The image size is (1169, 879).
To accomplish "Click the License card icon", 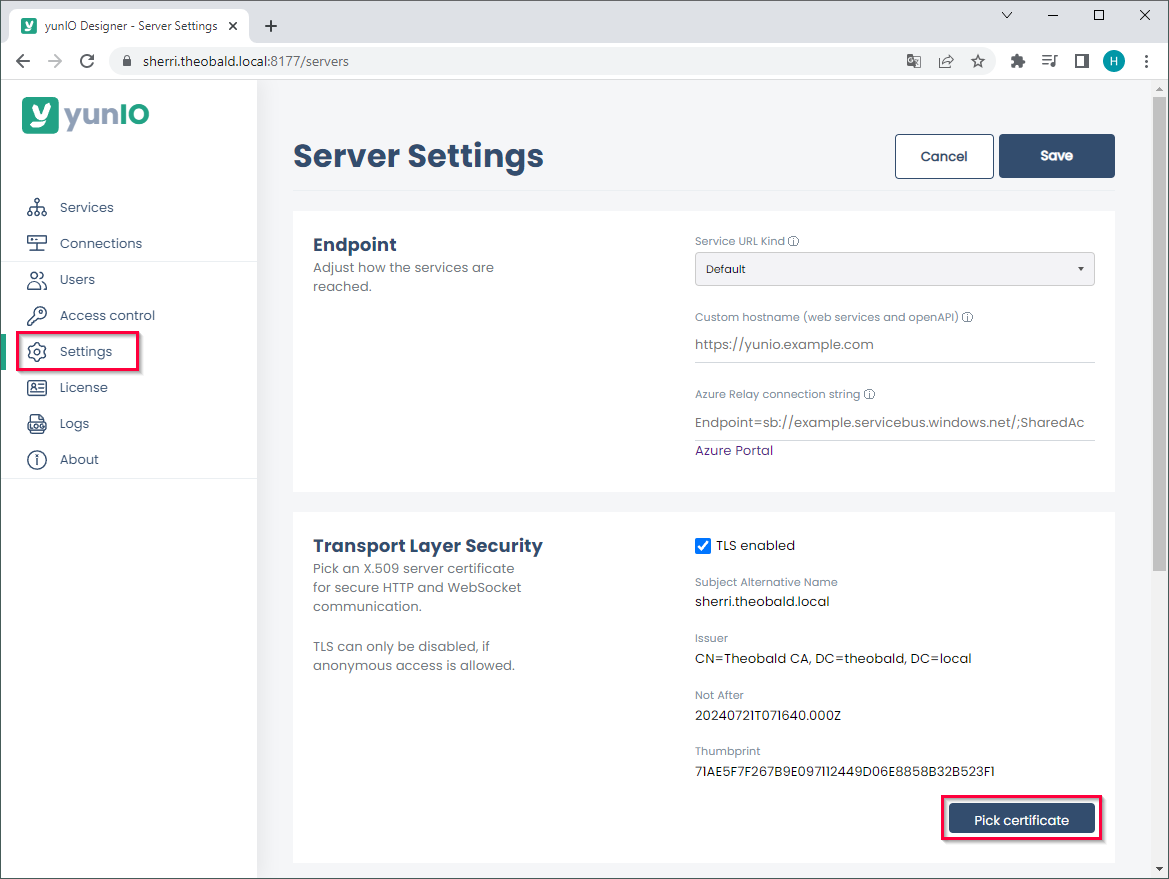I will (37, 388).
